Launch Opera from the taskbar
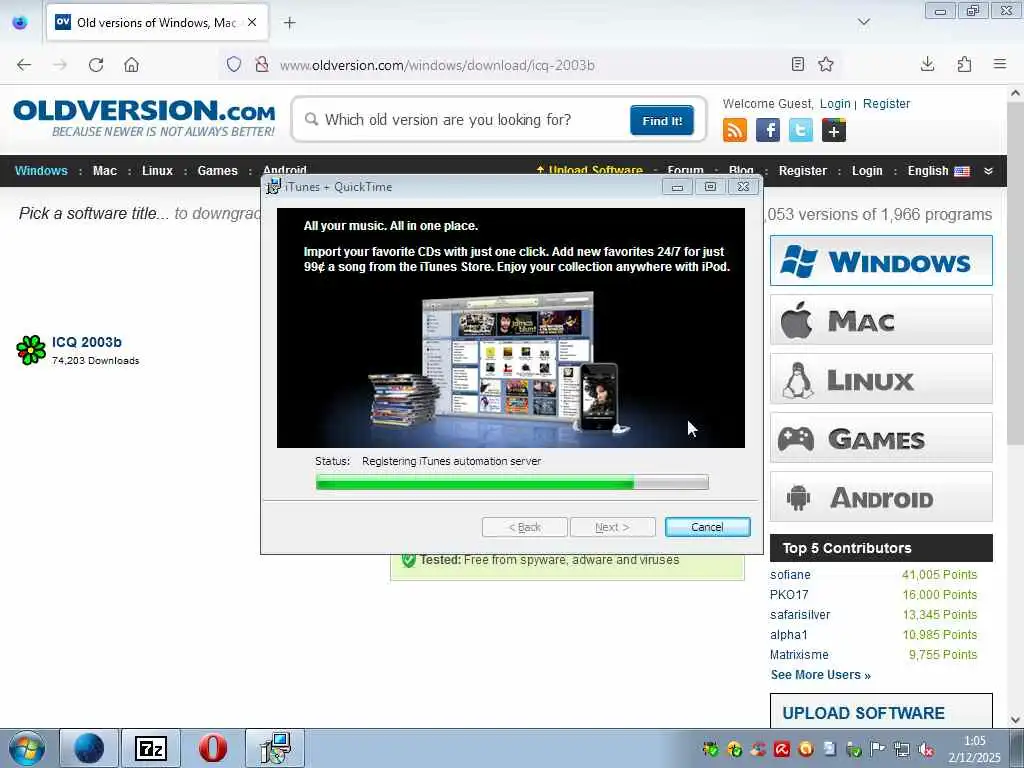Image resolution: width=1024 pixels, height=768 pixels. (212, 748)
